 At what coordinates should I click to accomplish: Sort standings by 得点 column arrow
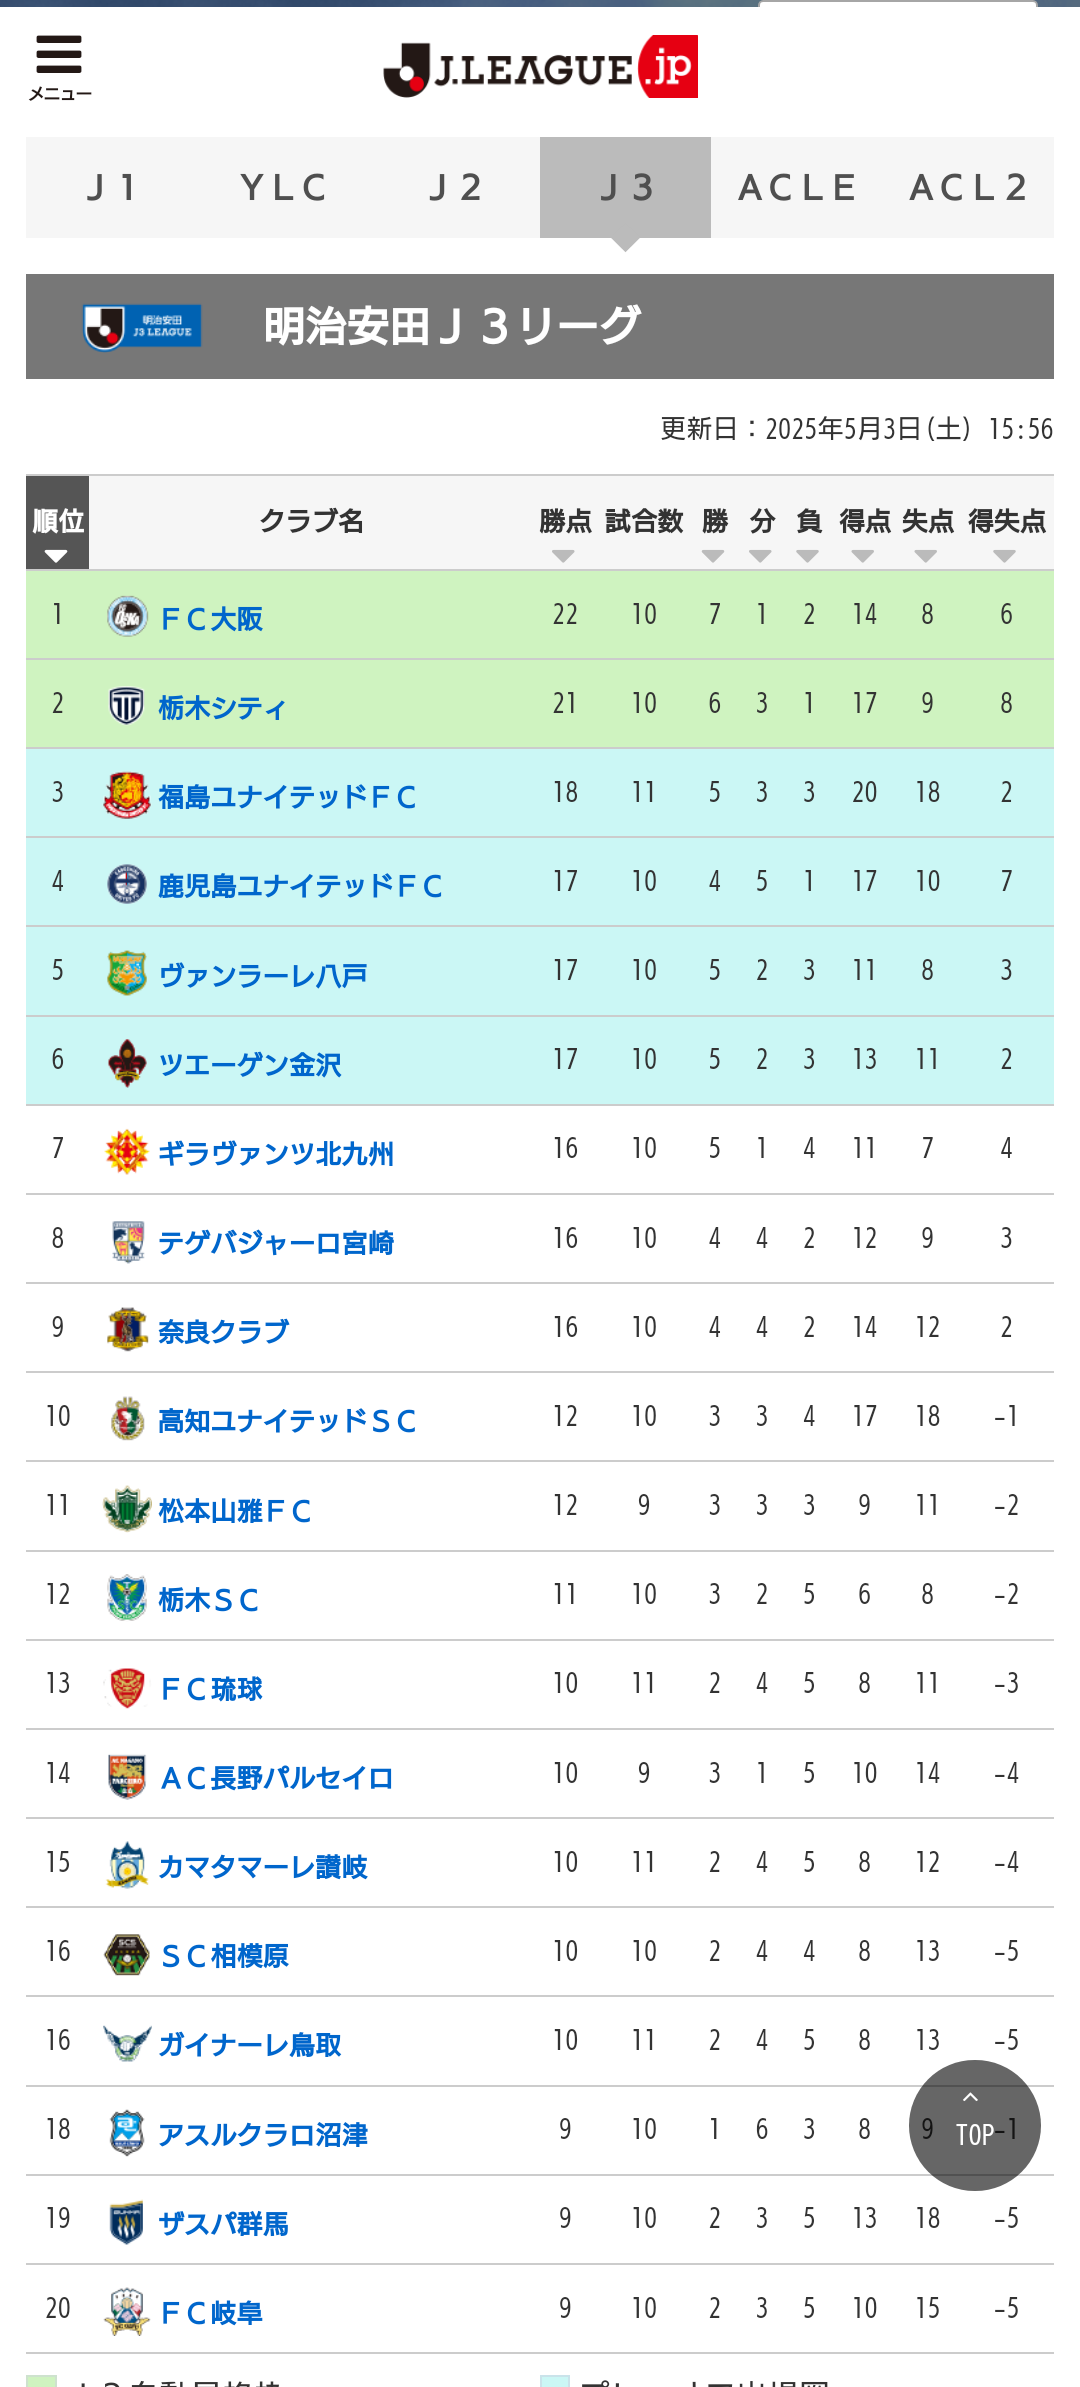(863, 556)
